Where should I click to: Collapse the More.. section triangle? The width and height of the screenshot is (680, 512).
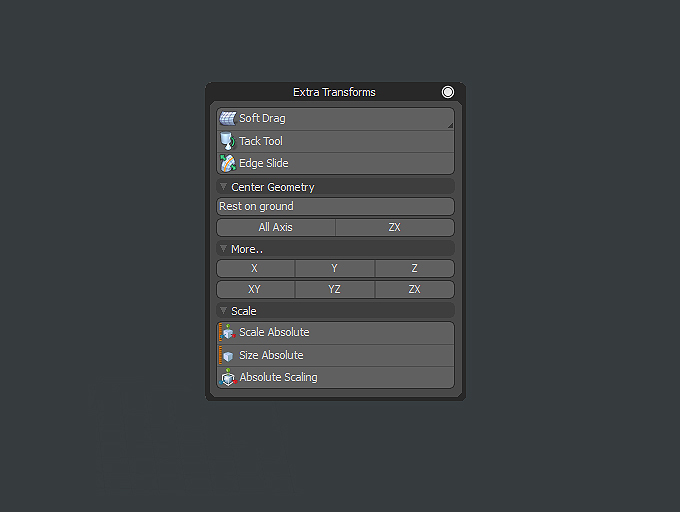(223, 248)
